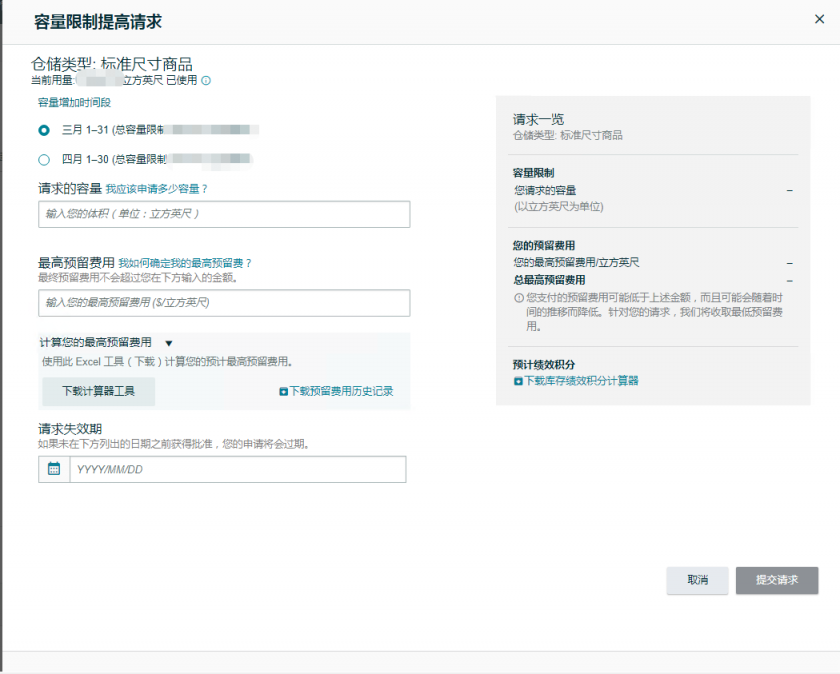Image resolution: width=840 pixels, height=674 pixels.
Task: Open the 我应该申请多少容量？ help link
Action: tap(156, 189)
